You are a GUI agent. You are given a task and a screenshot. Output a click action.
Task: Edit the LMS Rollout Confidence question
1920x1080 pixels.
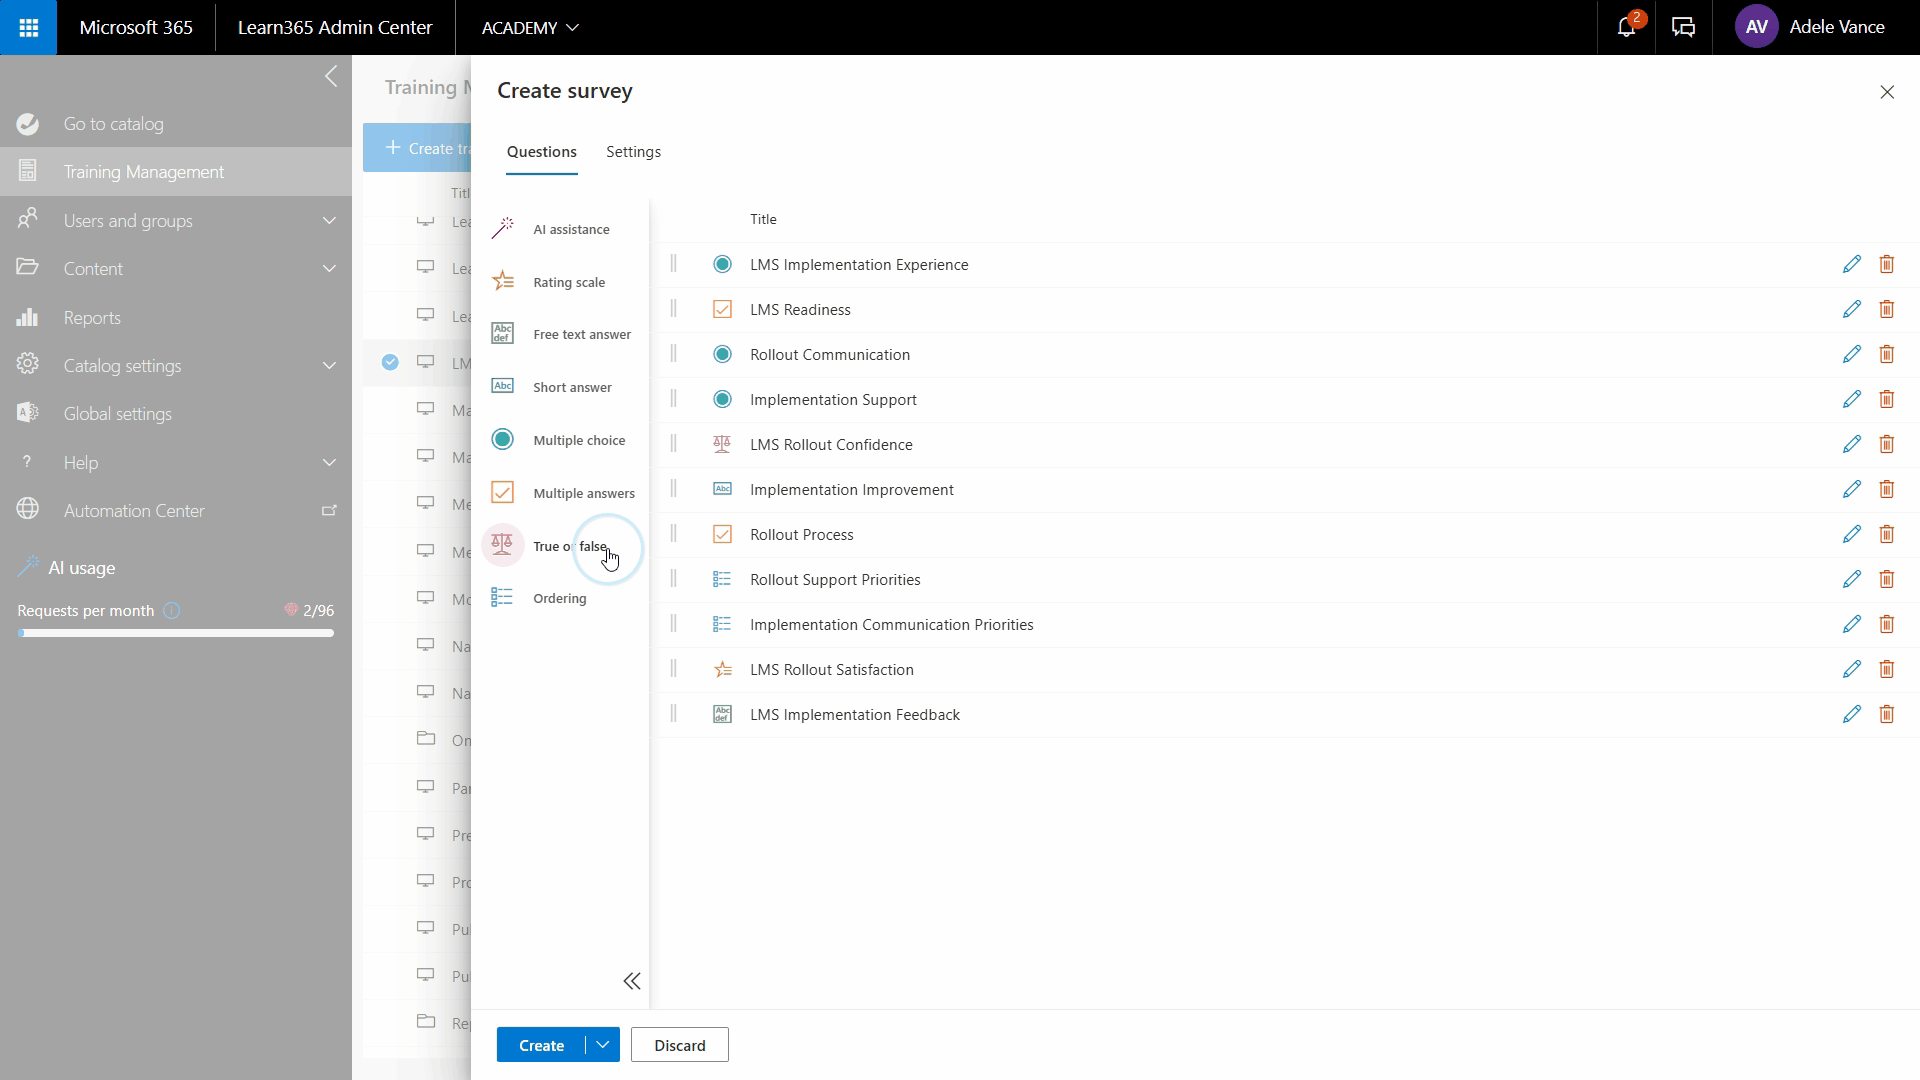click(x=1852, y=444)
